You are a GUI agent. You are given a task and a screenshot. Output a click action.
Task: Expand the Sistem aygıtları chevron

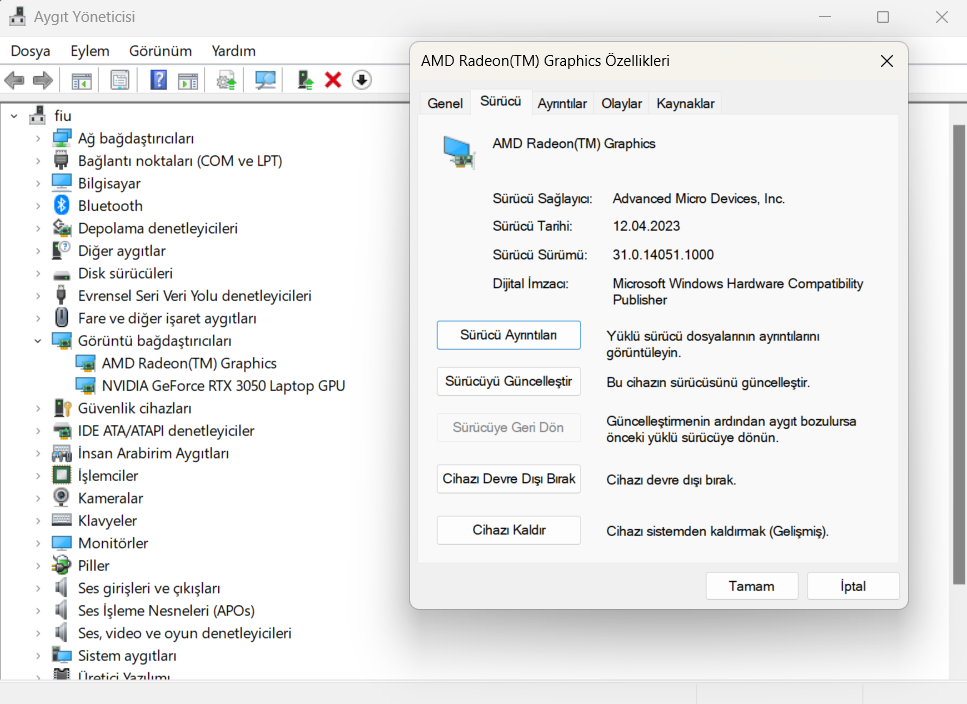pos(38,656)
